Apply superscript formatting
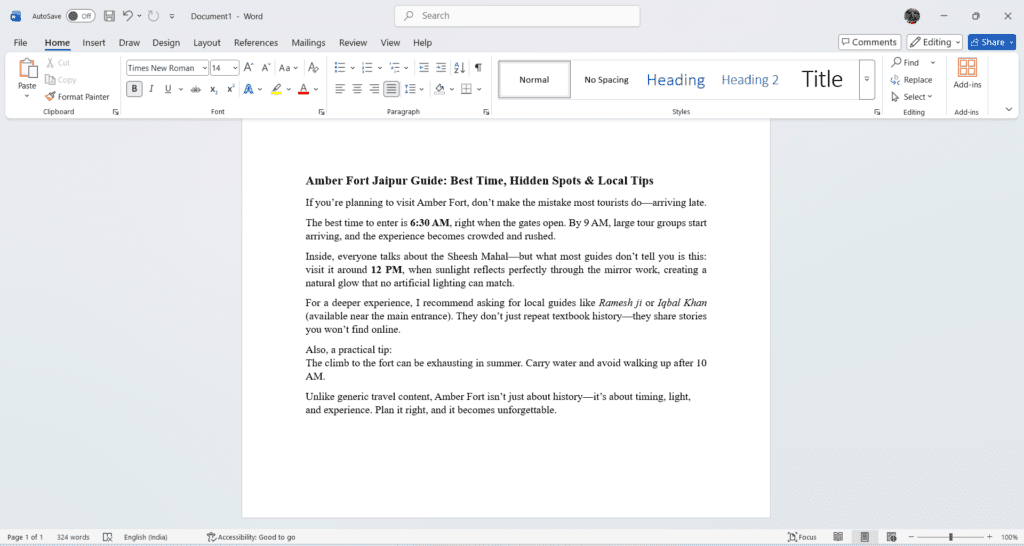The height and width of the screenshot is (546, 1024). pos(231,89)
